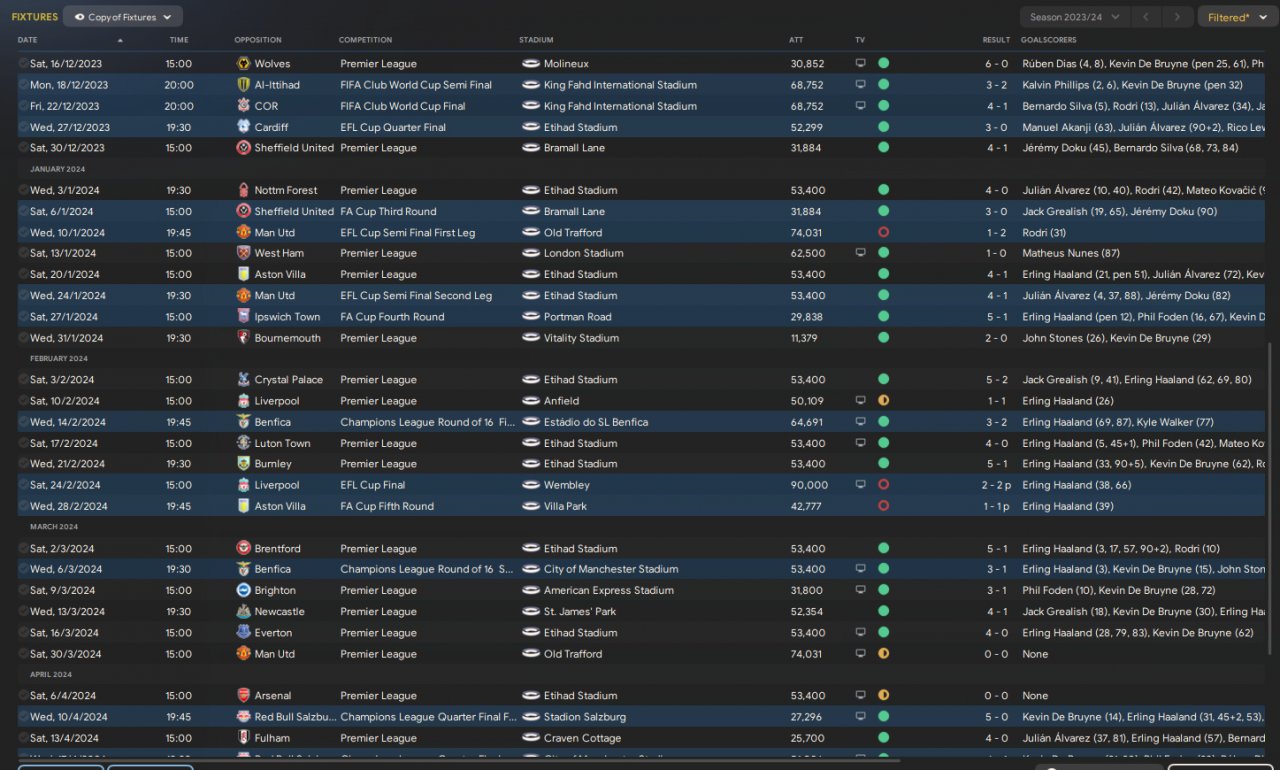
Task: Click the Vitality Stadium name
Action: click(581, 338)
